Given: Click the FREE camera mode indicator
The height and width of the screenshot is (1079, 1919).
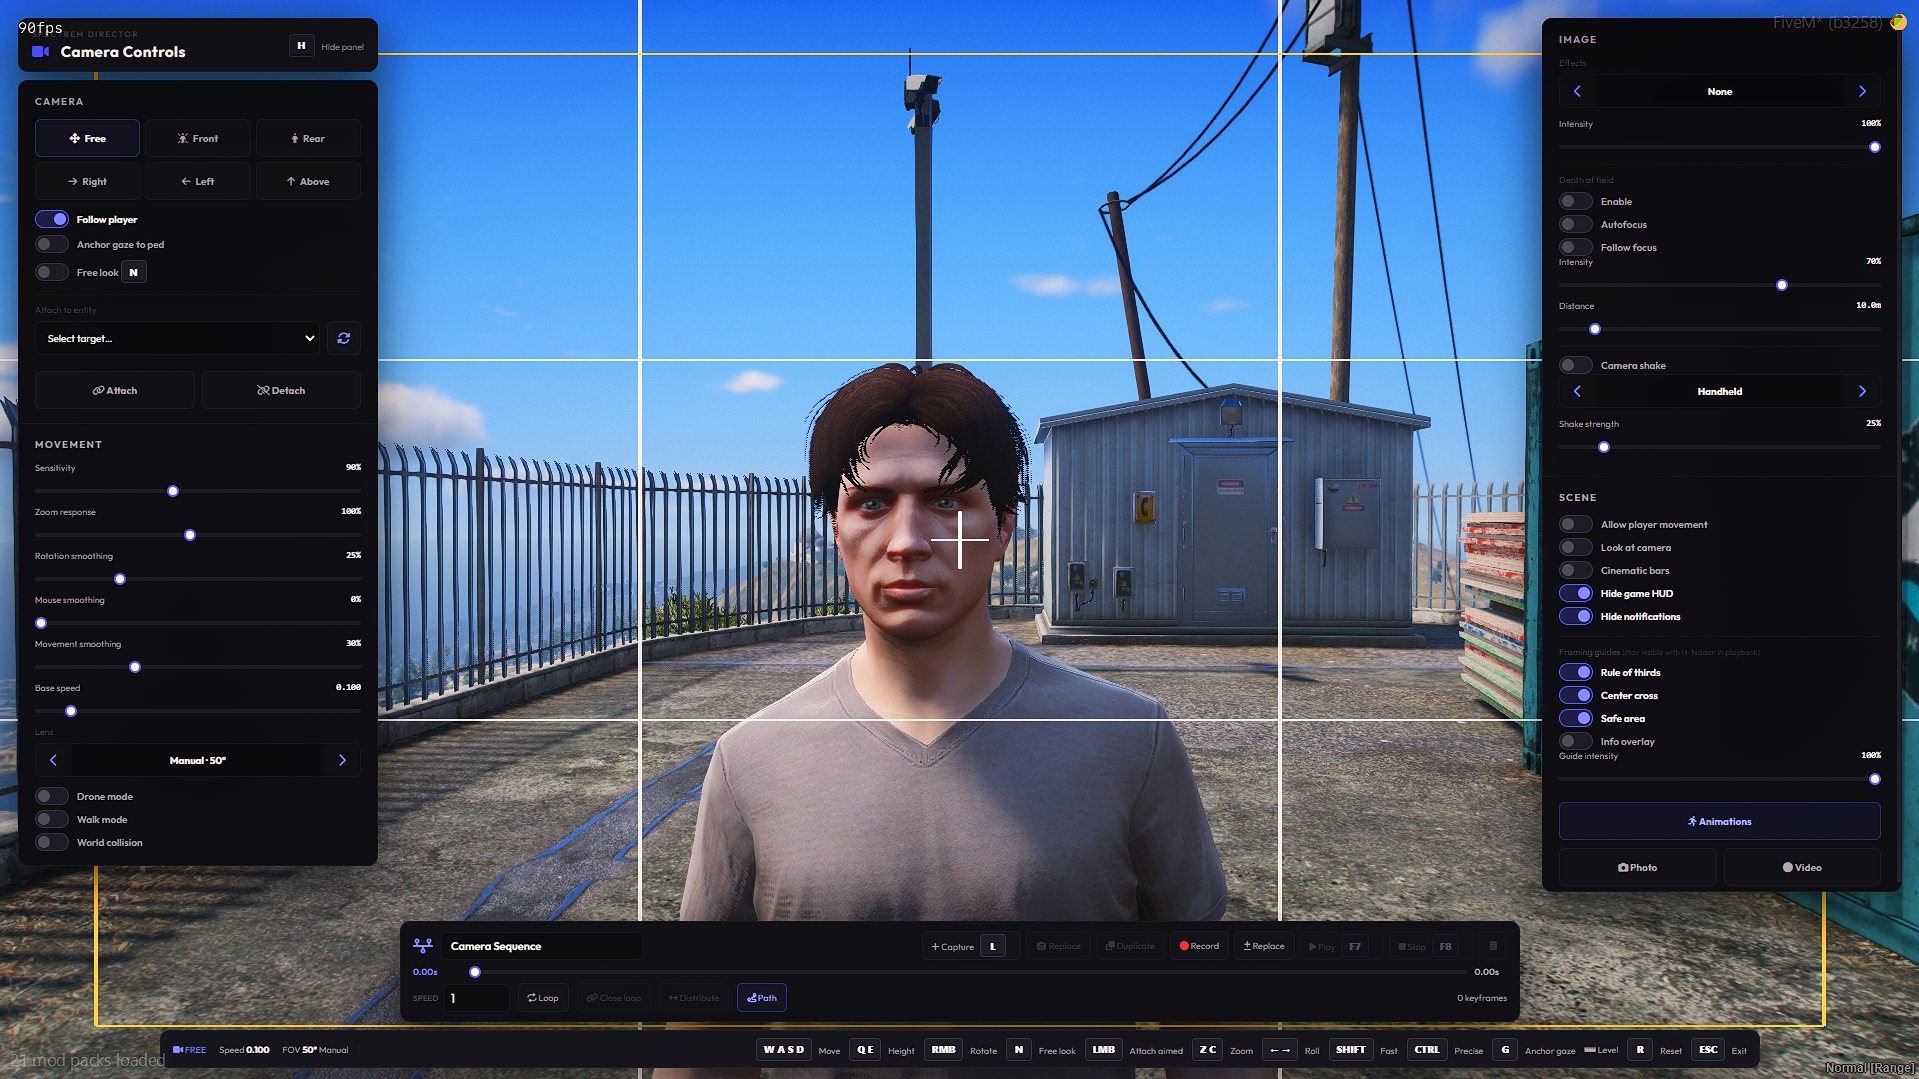Looking at the screenshot, I should click(189, 1050).
